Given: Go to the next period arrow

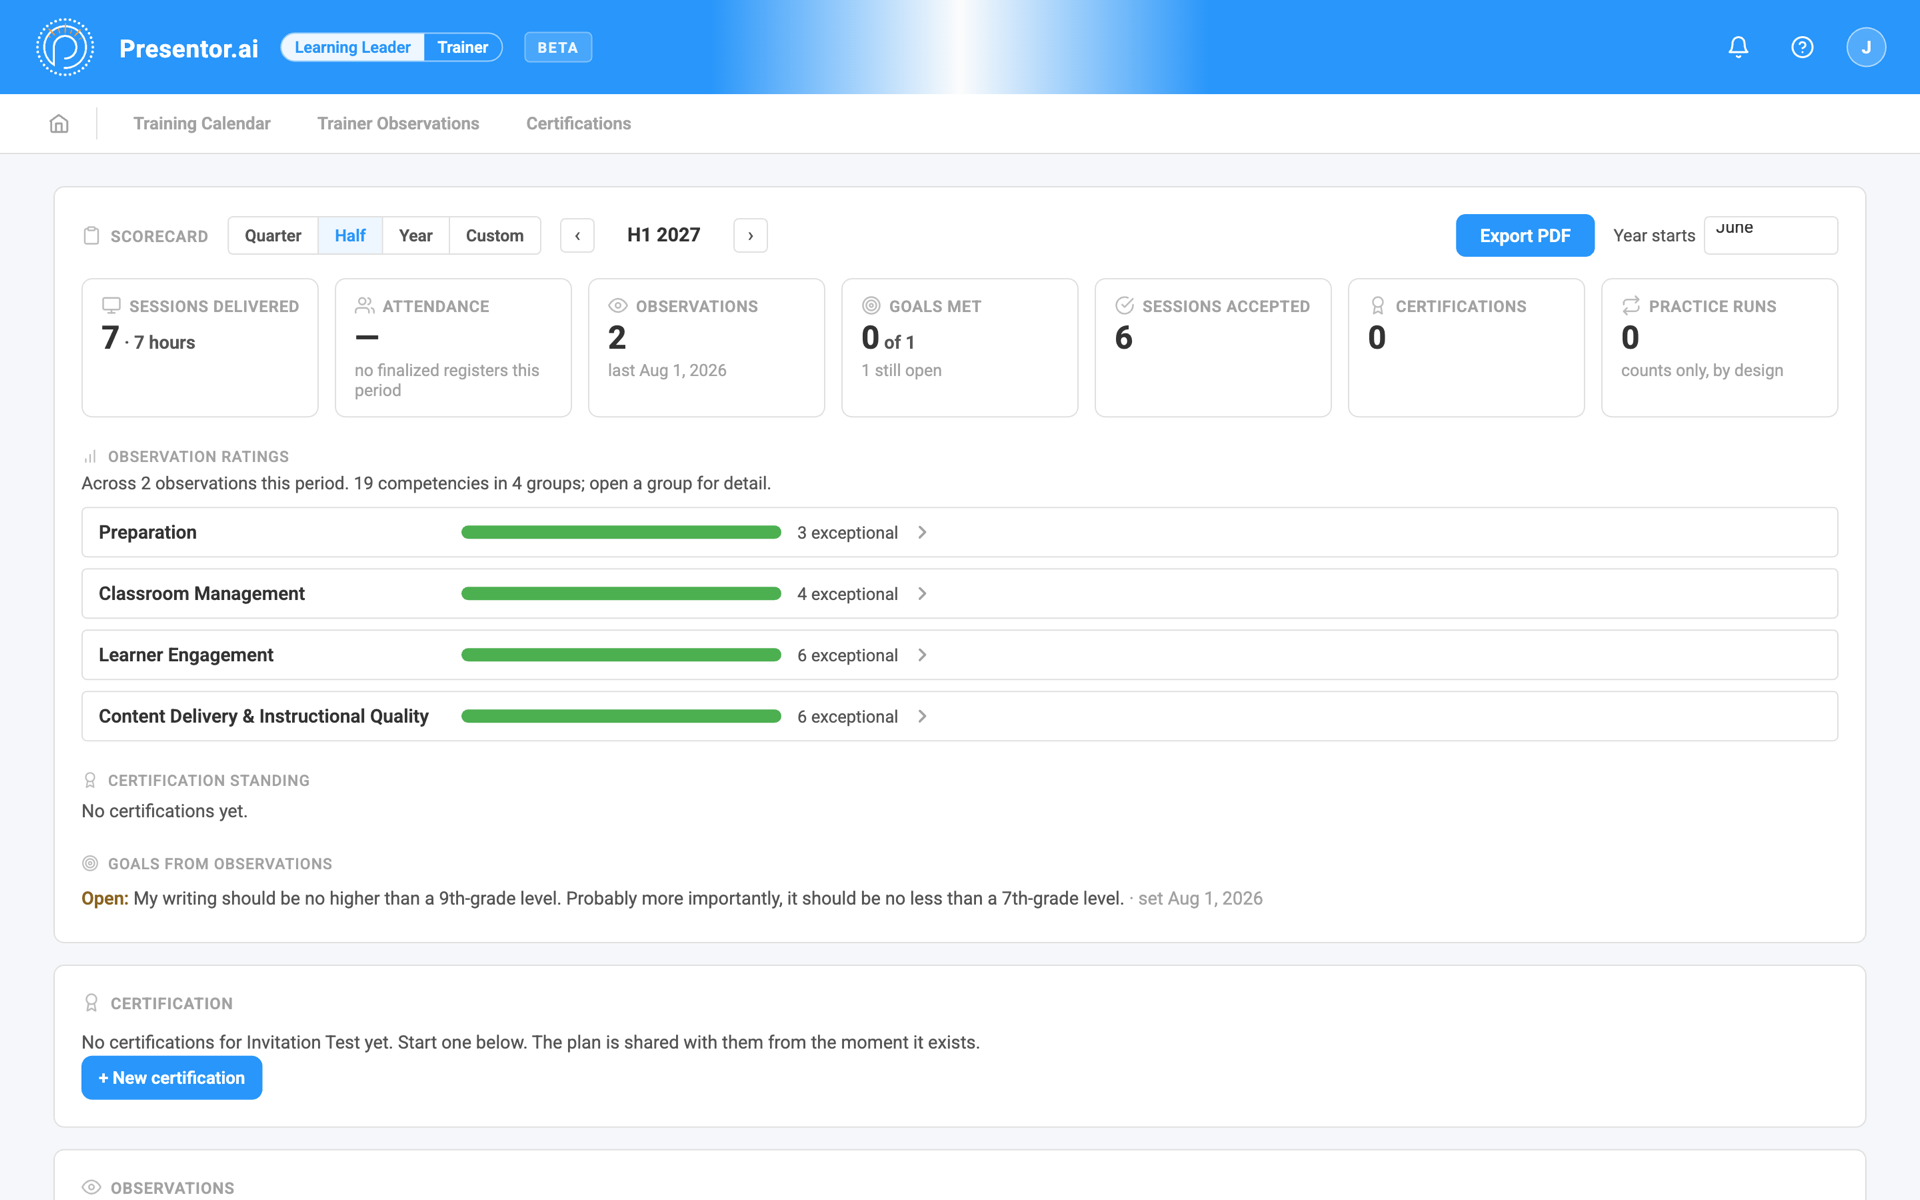Looking at the screenshot, I should pyautogui.click(x=751, y=236).
